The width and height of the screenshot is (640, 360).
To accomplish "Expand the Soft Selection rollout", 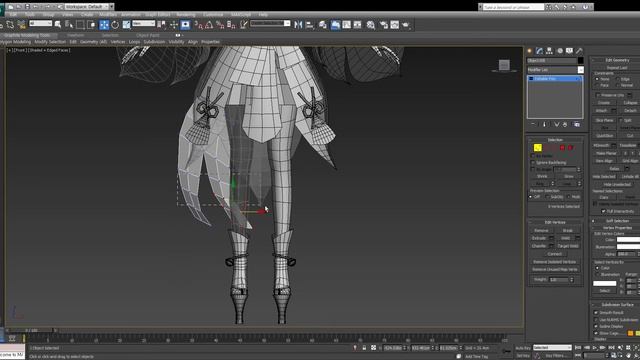I will (617, 221).
